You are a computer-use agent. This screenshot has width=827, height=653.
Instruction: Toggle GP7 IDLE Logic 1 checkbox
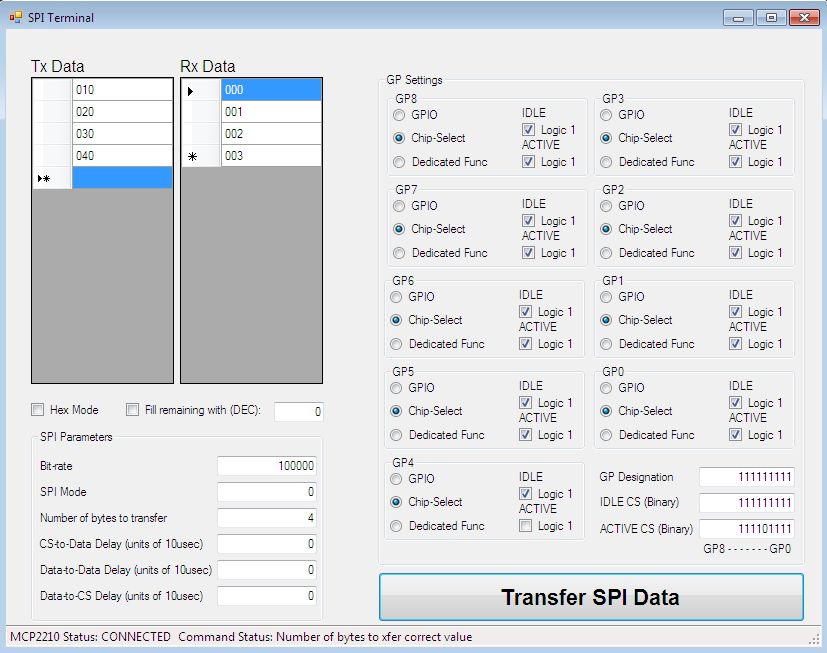528,220
